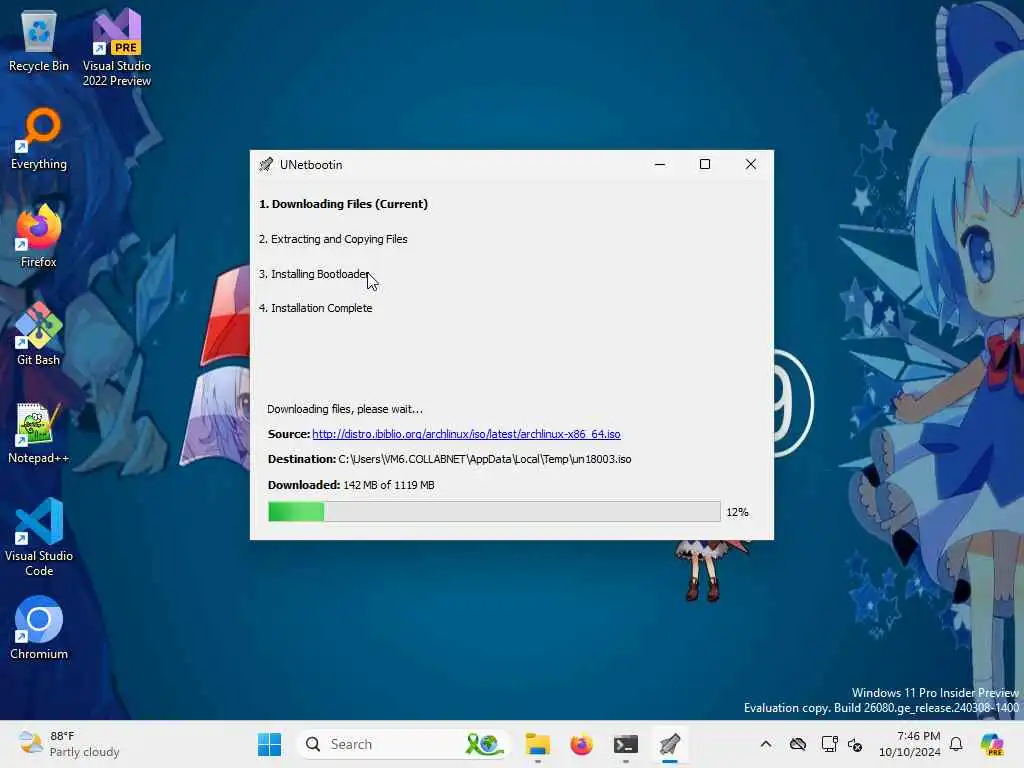The height and width of the screenshot is (768, 1024).
Task: Open the Windows Start menu
Action: [269, 744]
